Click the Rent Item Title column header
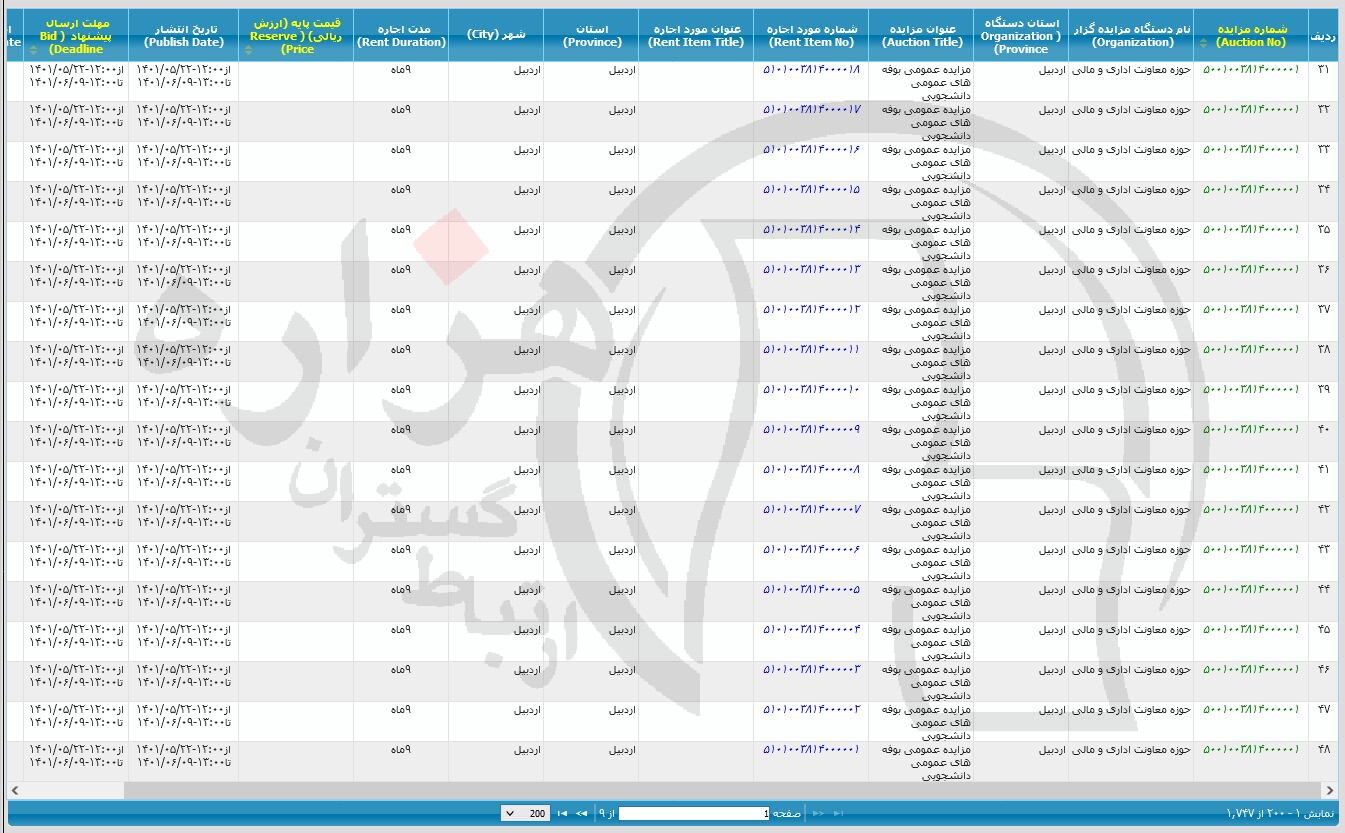Screen dimensions: 1345x833 click(x=696, y=35)
